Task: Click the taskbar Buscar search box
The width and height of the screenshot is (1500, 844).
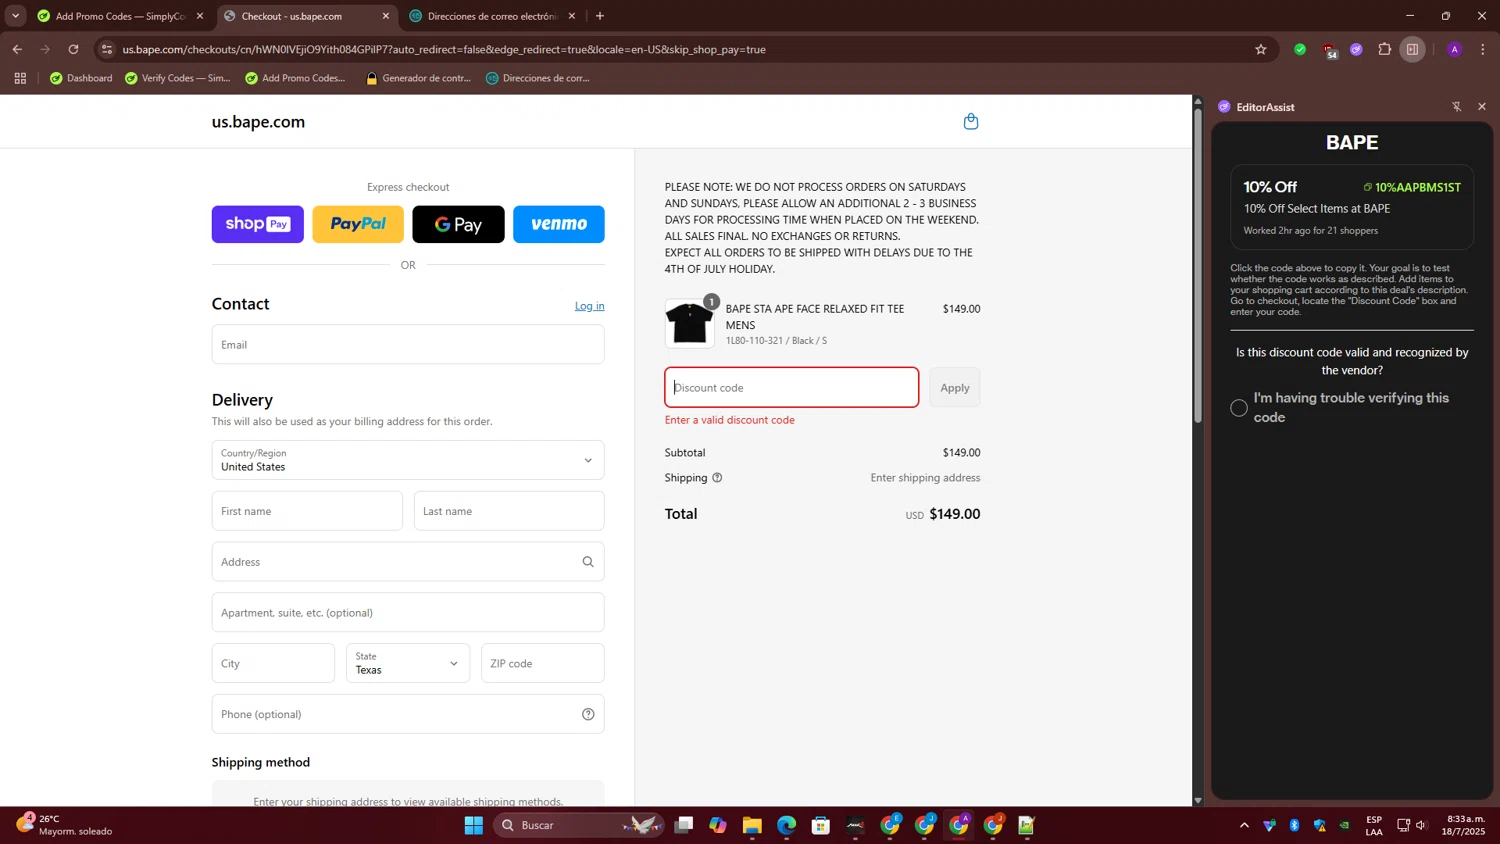Action: click(x=578, y=825)
